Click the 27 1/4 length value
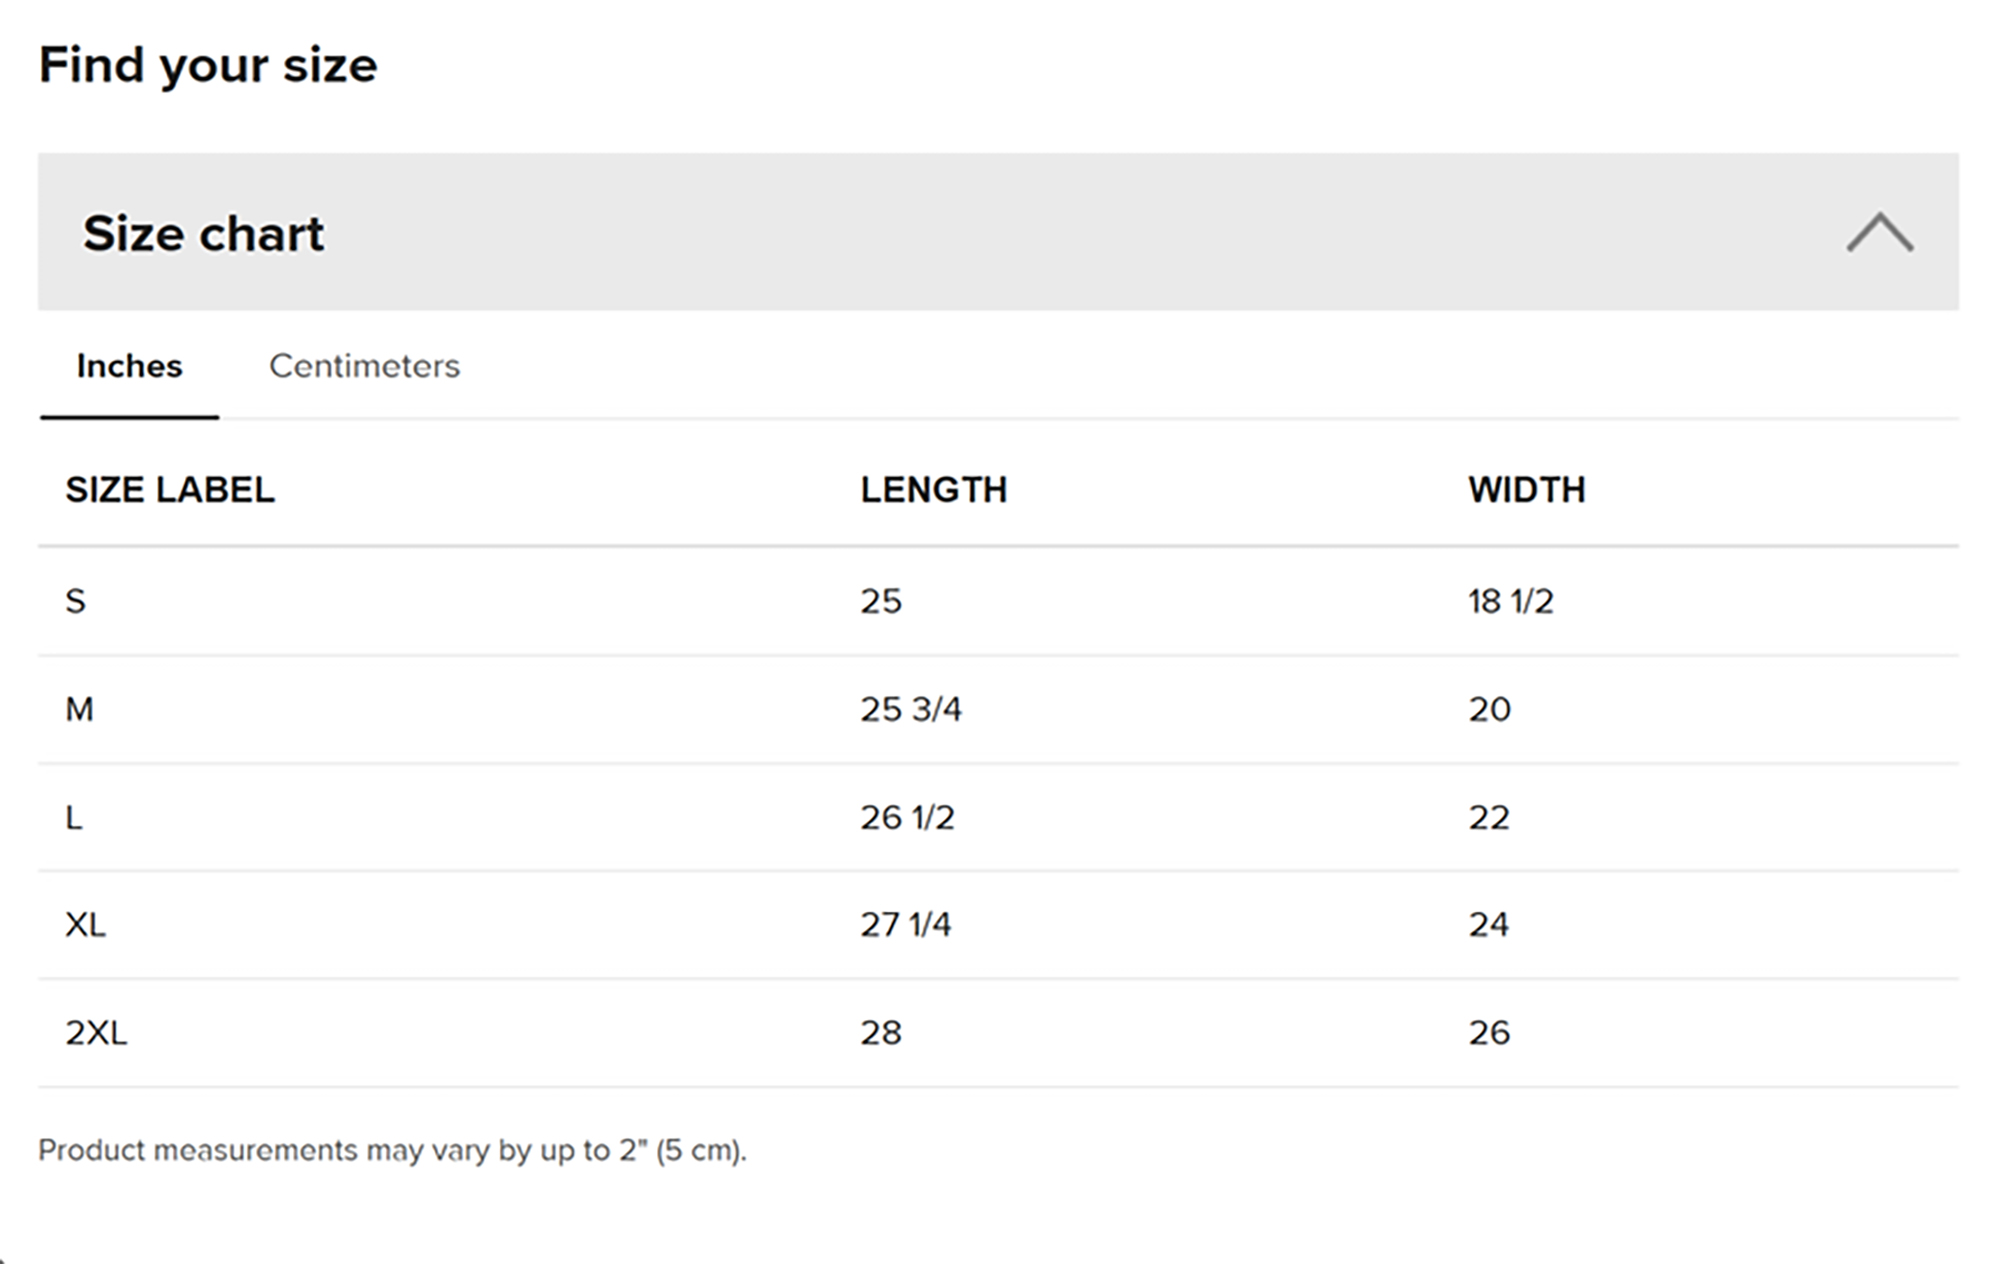Image resolution: width=2000 pixels, height=1264 pixels. [905, 925]
